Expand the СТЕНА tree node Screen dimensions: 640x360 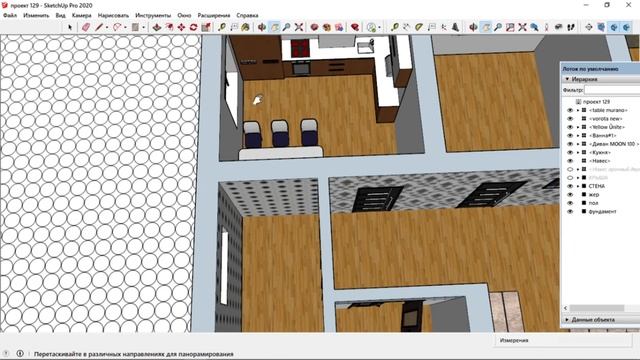point(578,186)
